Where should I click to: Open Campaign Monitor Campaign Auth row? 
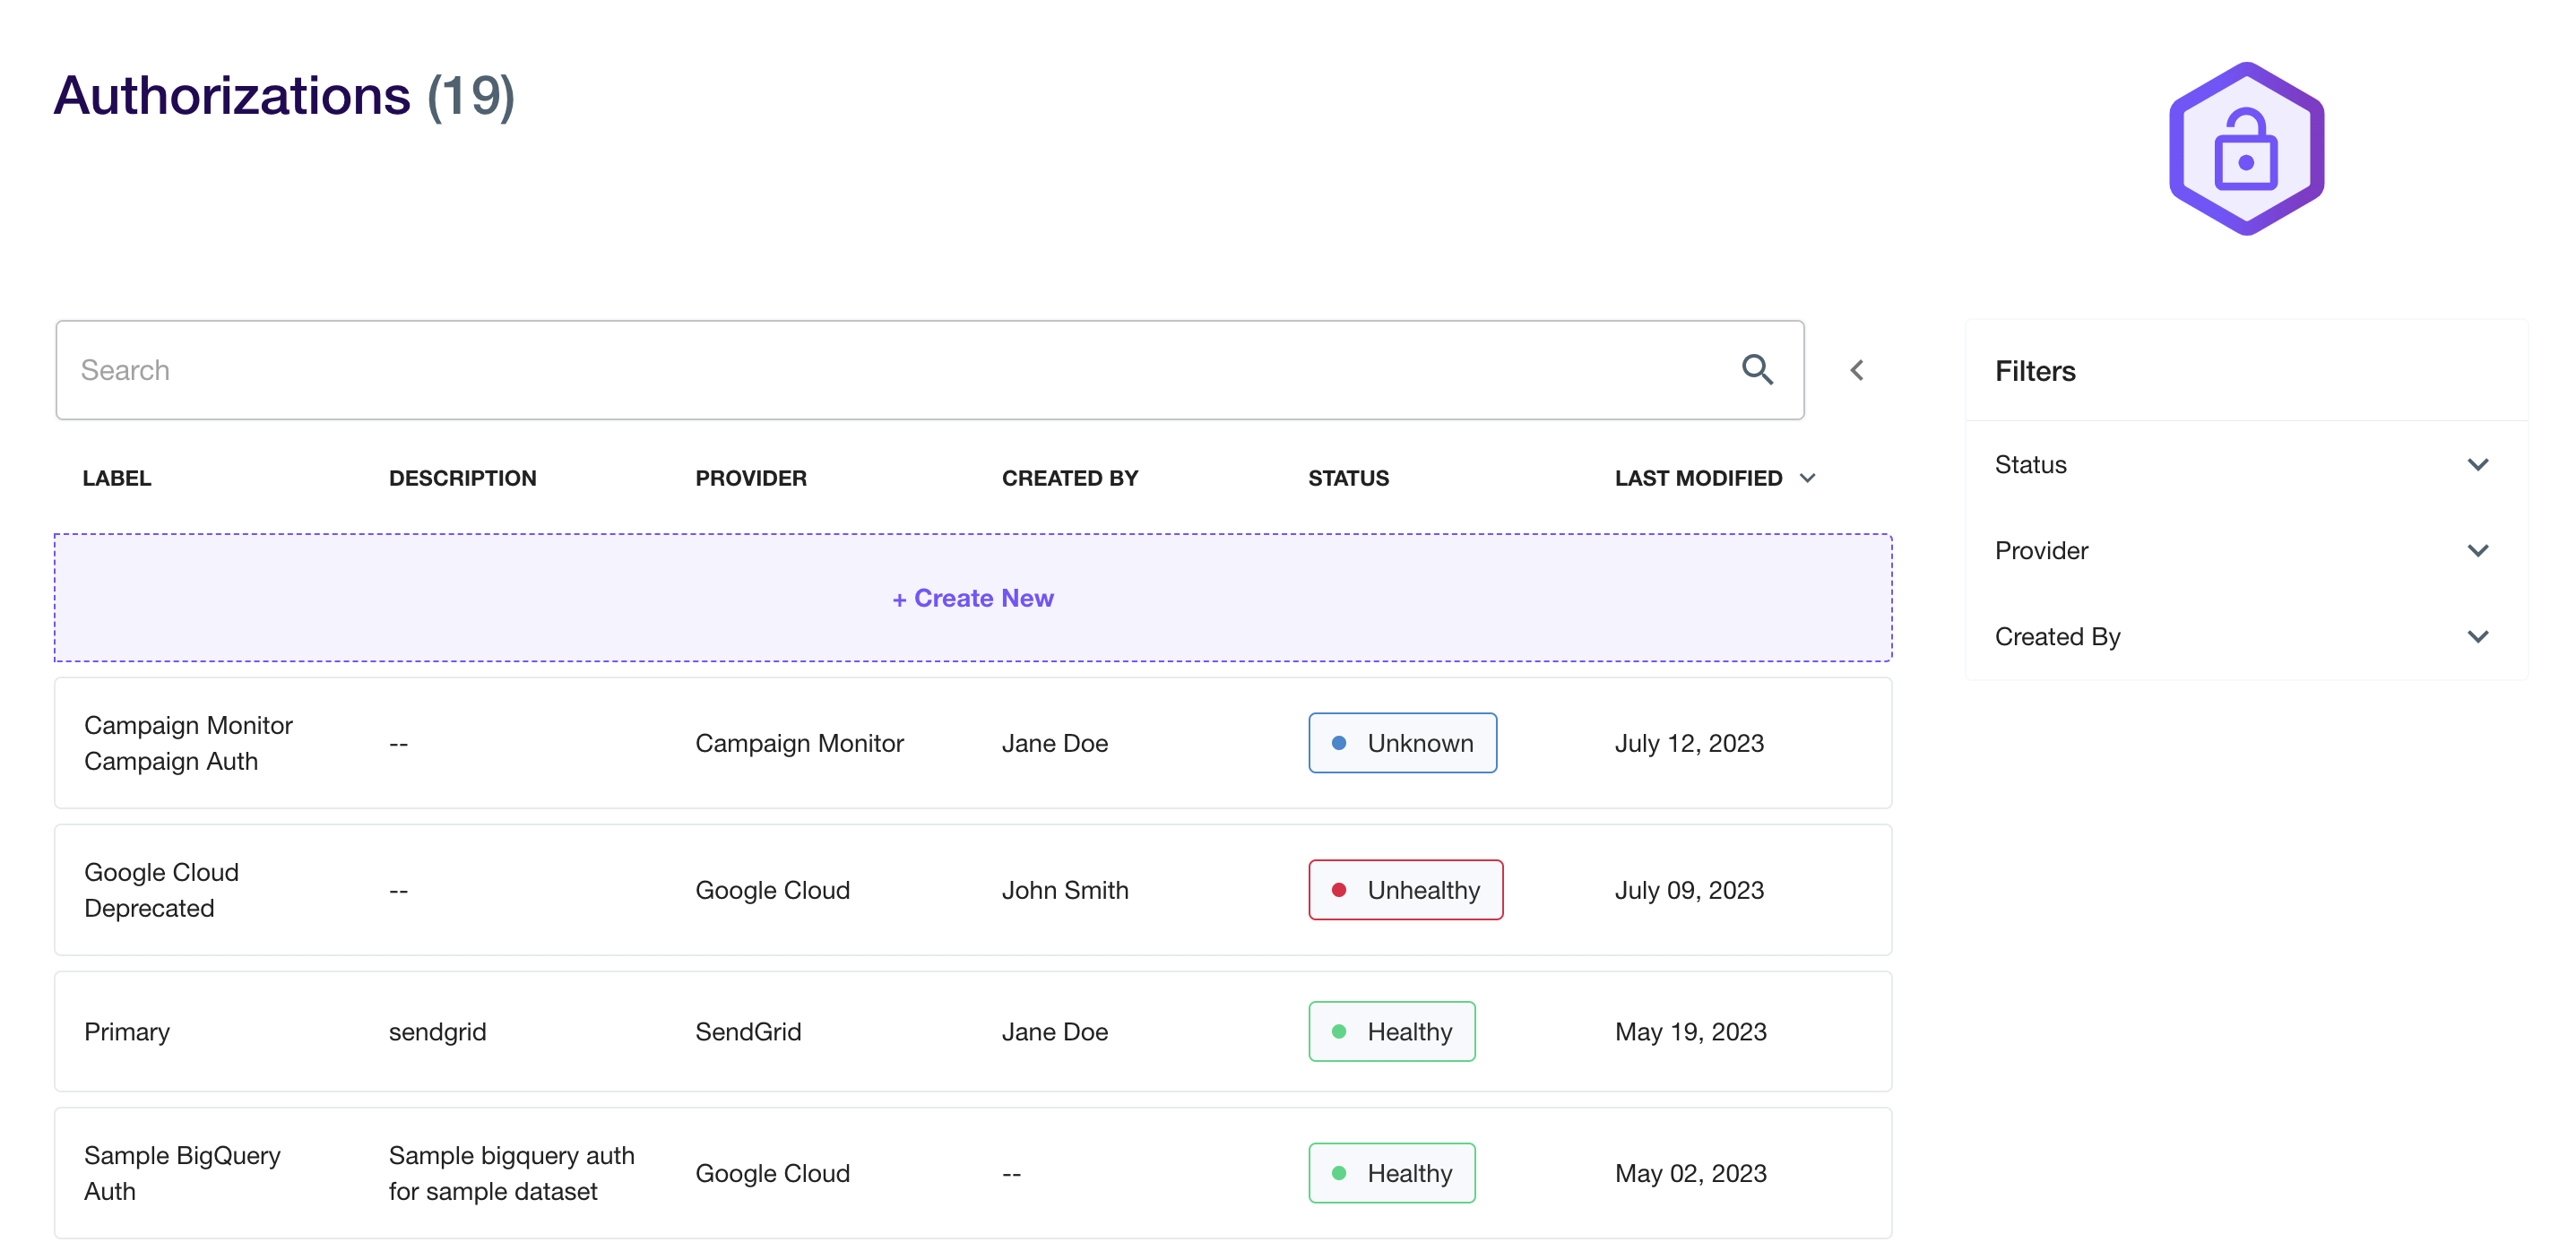pyautogui.click(x=188, y=743)
